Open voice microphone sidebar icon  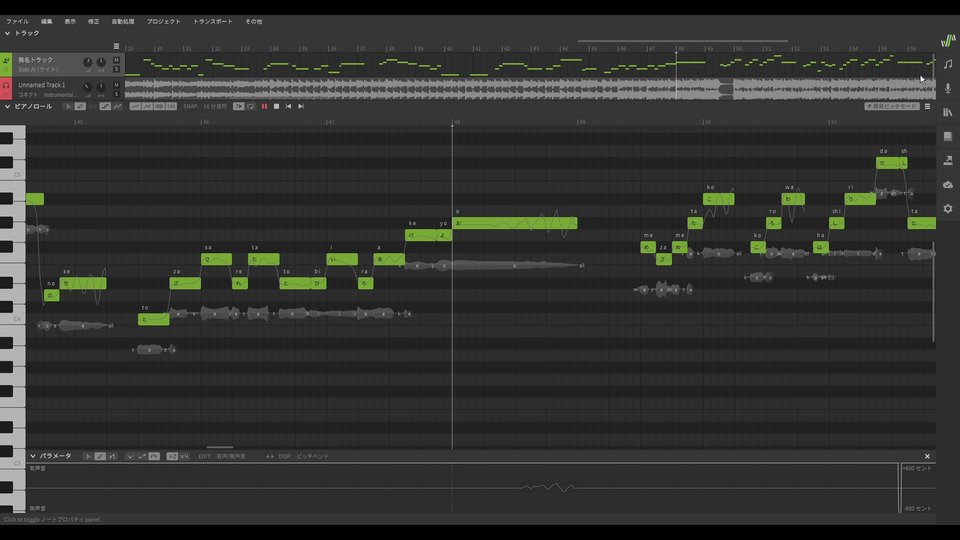[x=948, y=88]
